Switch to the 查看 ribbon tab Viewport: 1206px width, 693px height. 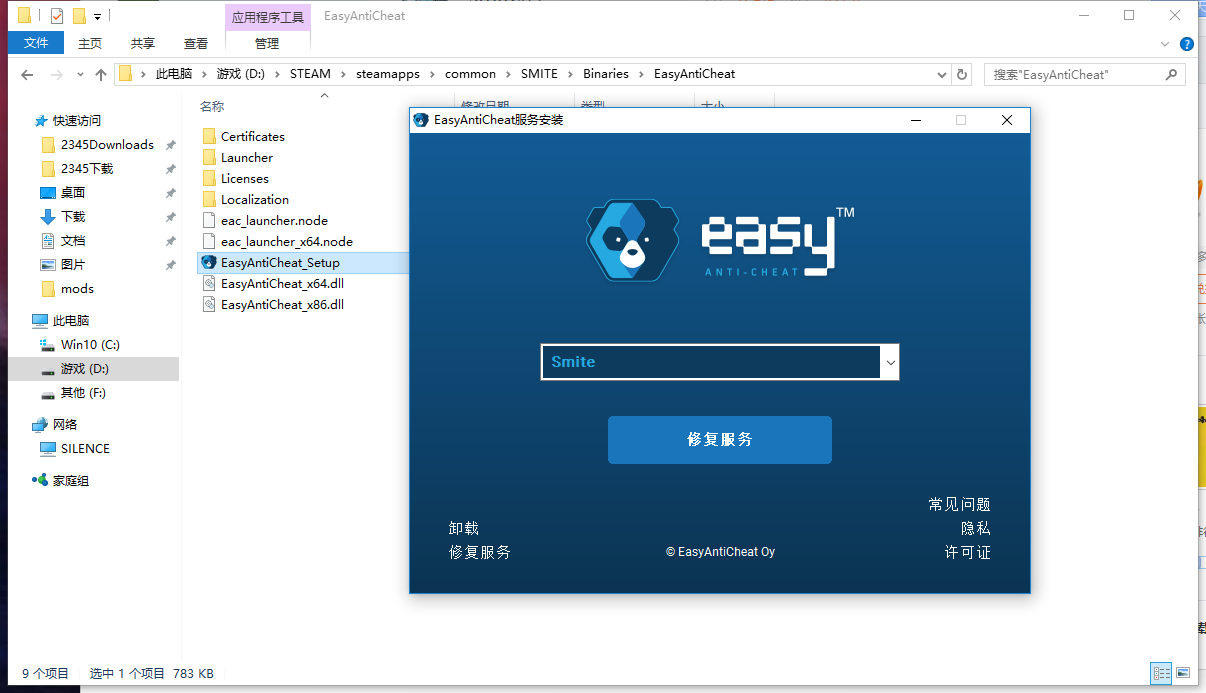[196, 43]
